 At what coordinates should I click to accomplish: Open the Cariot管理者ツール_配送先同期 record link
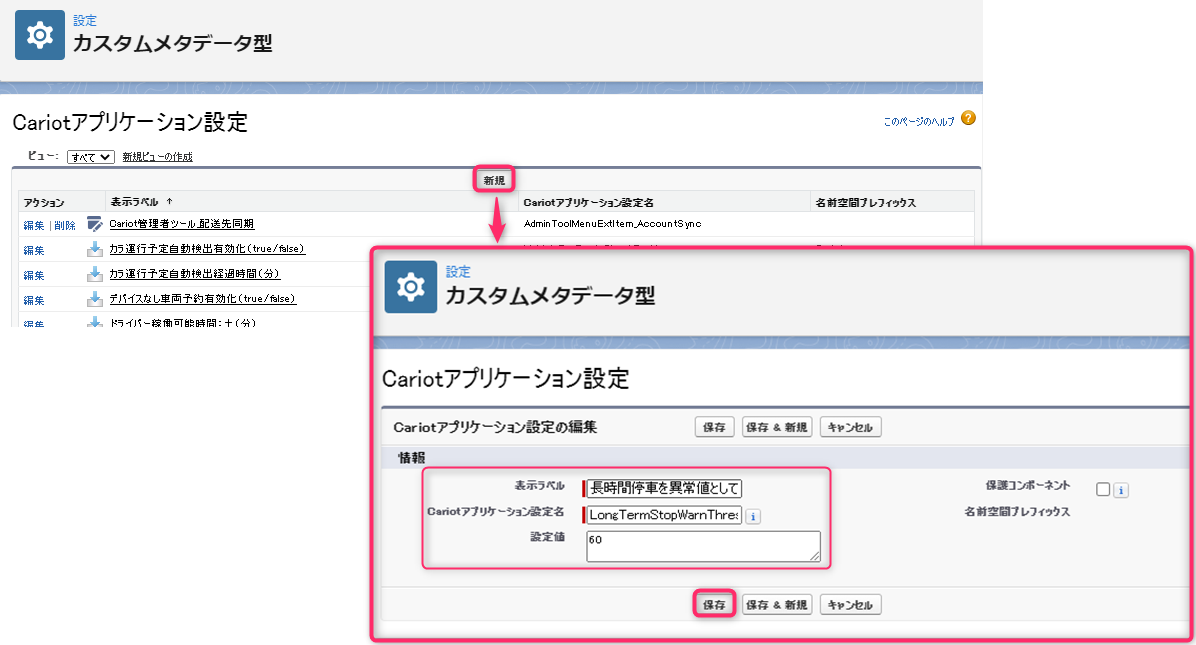click(x=182, y=223)
